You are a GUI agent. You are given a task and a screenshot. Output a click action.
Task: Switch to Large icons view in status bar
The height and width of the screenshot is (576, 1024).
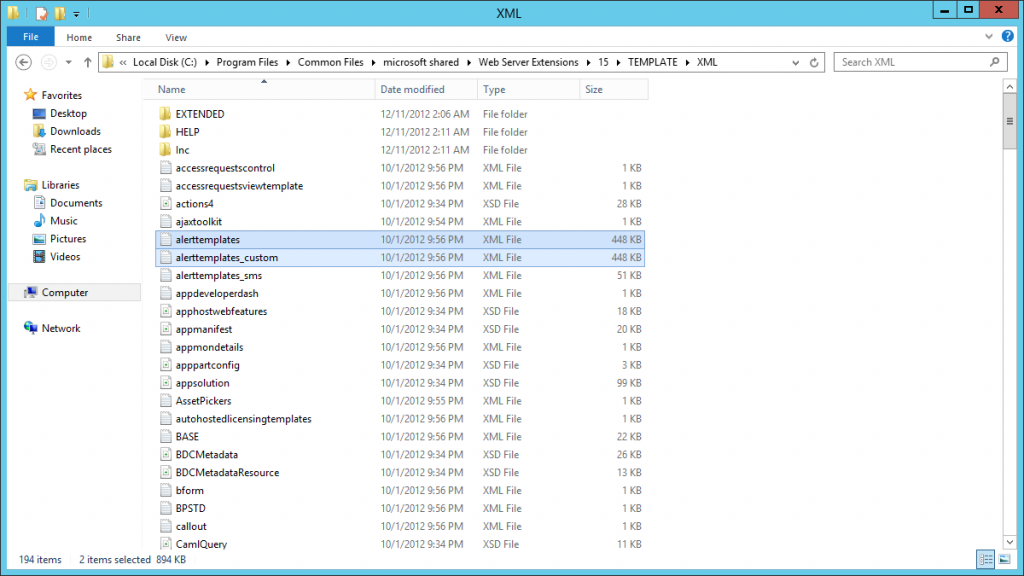pos(1004,559)
